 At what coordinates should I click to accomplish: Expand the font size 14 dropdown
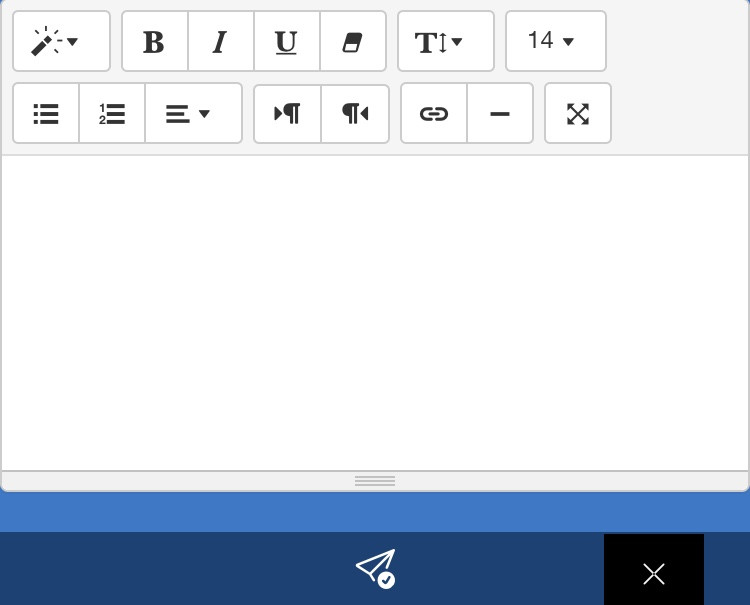[x=555, y=42]
